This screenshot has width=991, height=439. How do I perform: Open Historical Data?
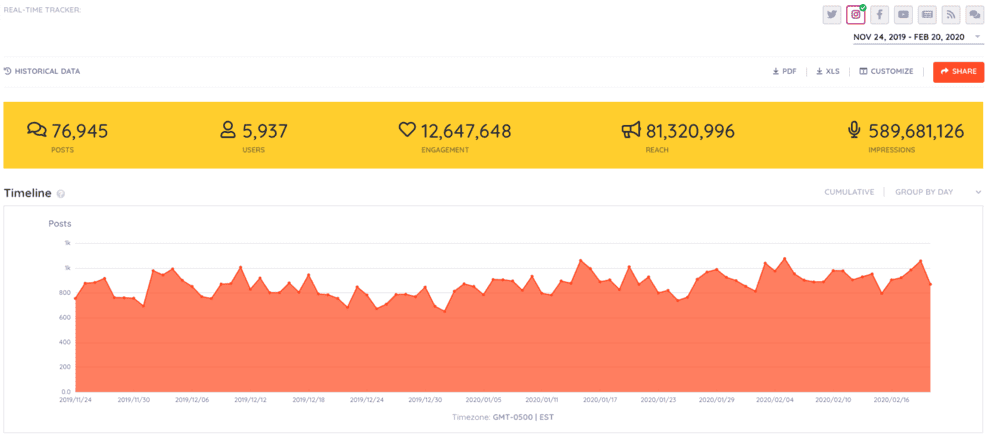[x=42, y=72]
